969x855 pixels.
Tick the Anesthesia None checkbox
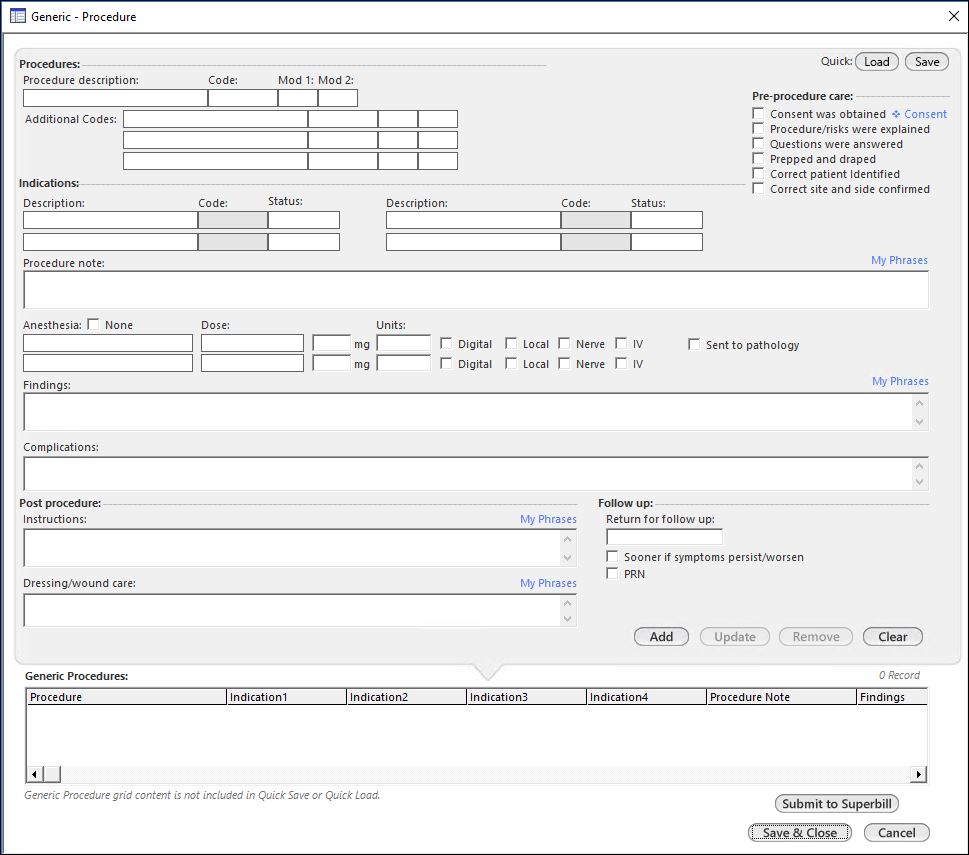[x=93, y=324]
